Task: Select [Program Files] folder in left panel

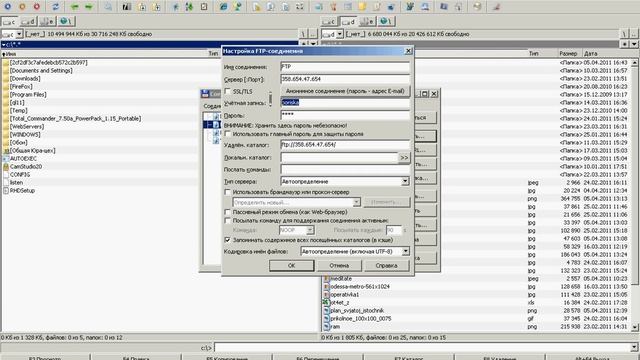Action: pyautogui.click(x=28, y=94)
